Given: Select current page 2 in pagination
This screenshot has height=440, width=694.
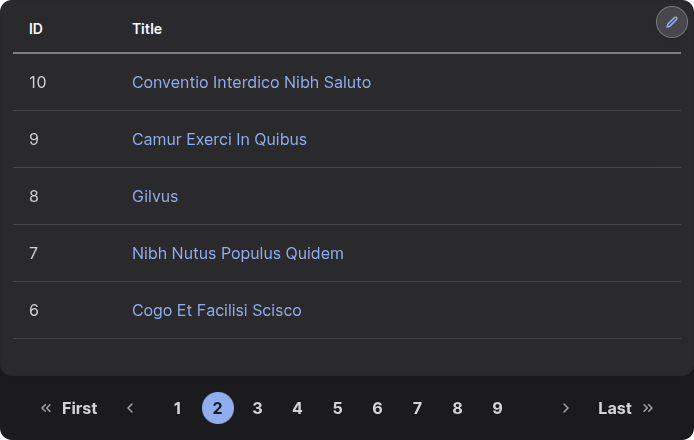Looking at the screenshot, I should point(218,408).
